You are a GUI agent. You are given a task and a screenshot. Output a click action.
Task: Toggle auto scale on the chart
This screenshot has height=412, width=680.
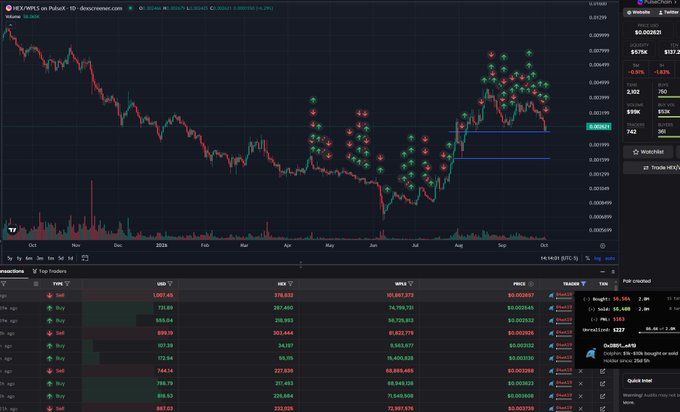click(610, 258)
